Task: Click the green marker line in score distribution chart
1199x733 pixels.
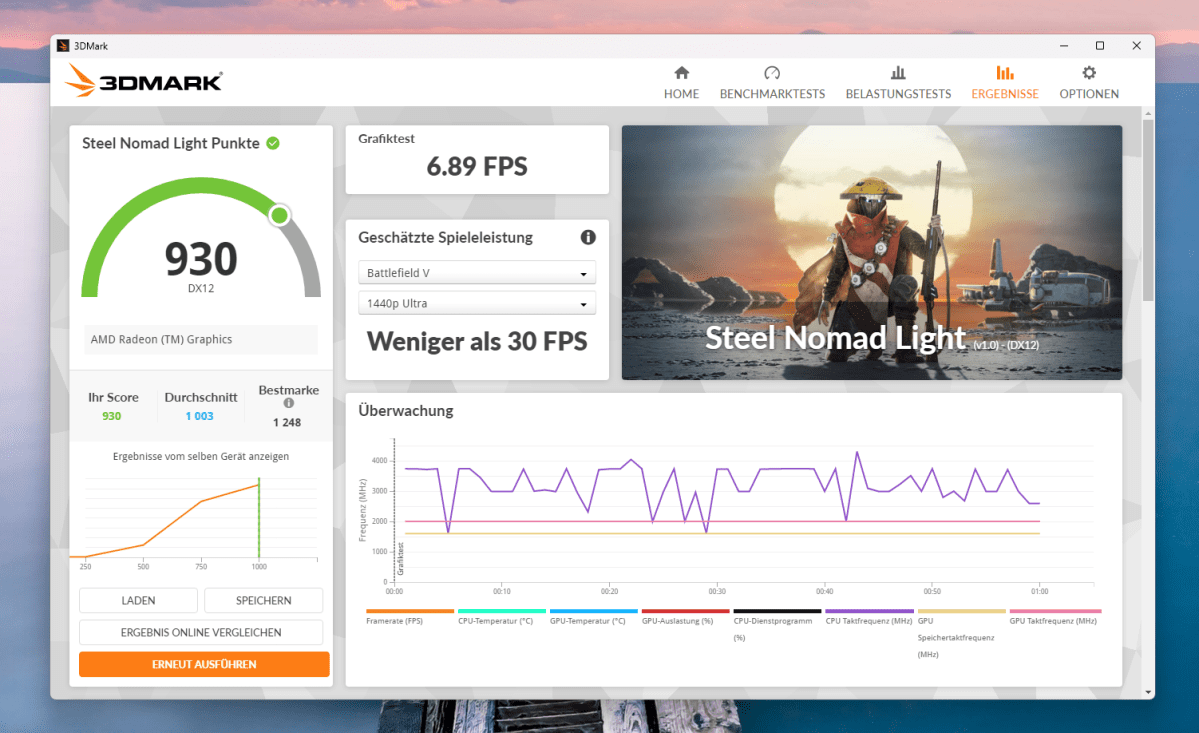Action: [x=259, y=518]
